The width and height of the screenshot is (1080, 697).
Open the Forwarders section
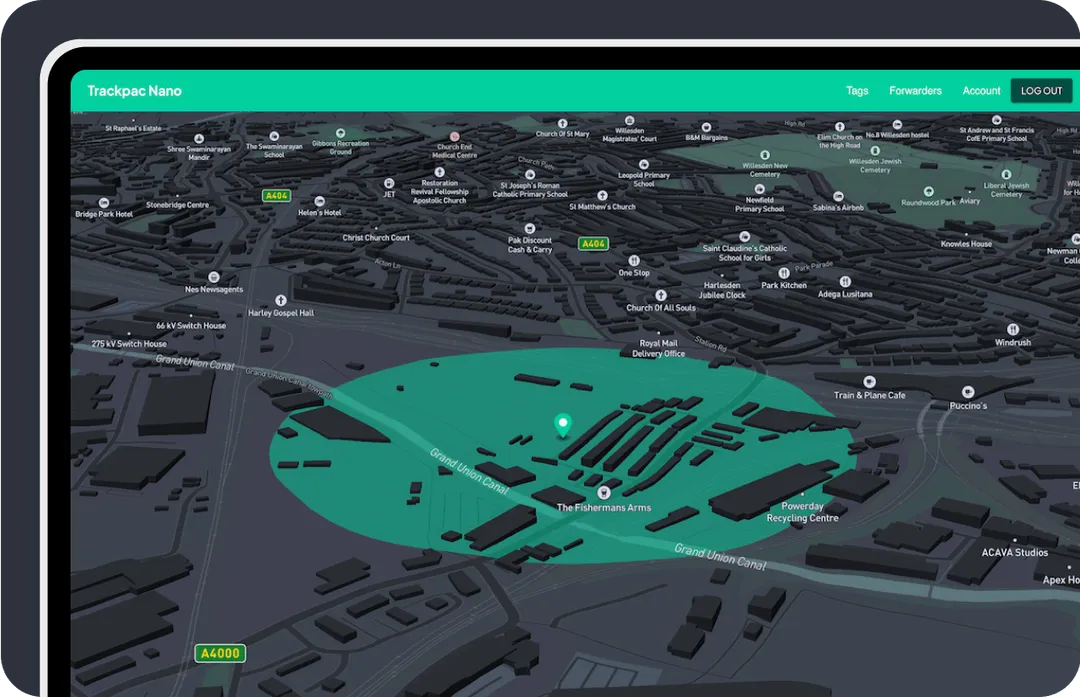coord(915,91)
